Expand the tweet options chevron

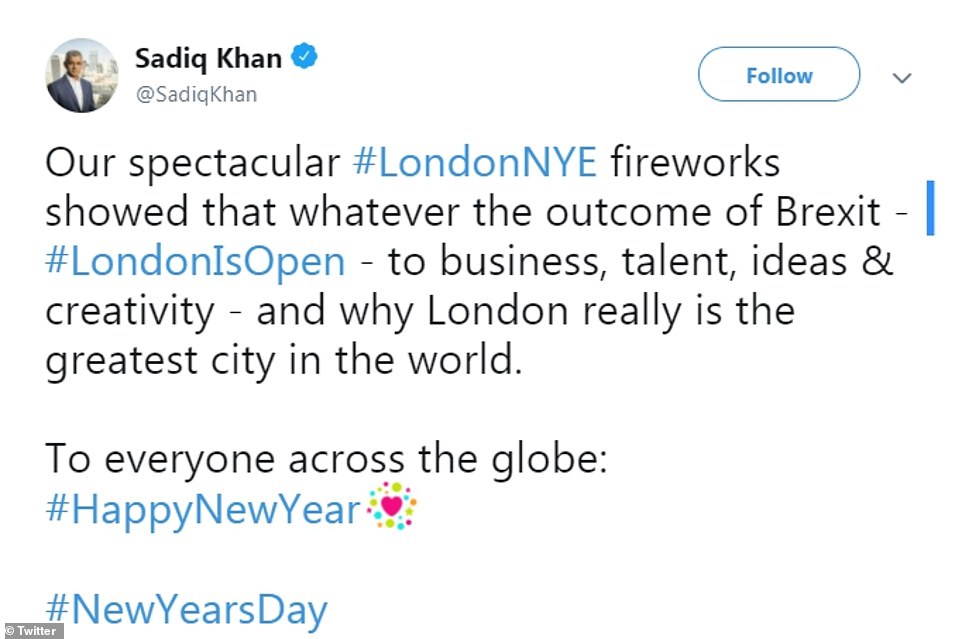902,77
